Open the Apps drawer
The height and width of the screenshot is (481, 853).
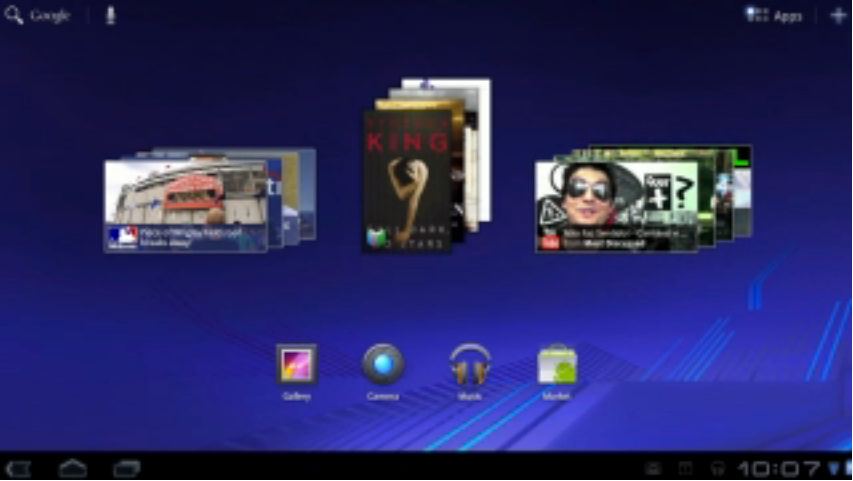point(774,15)
